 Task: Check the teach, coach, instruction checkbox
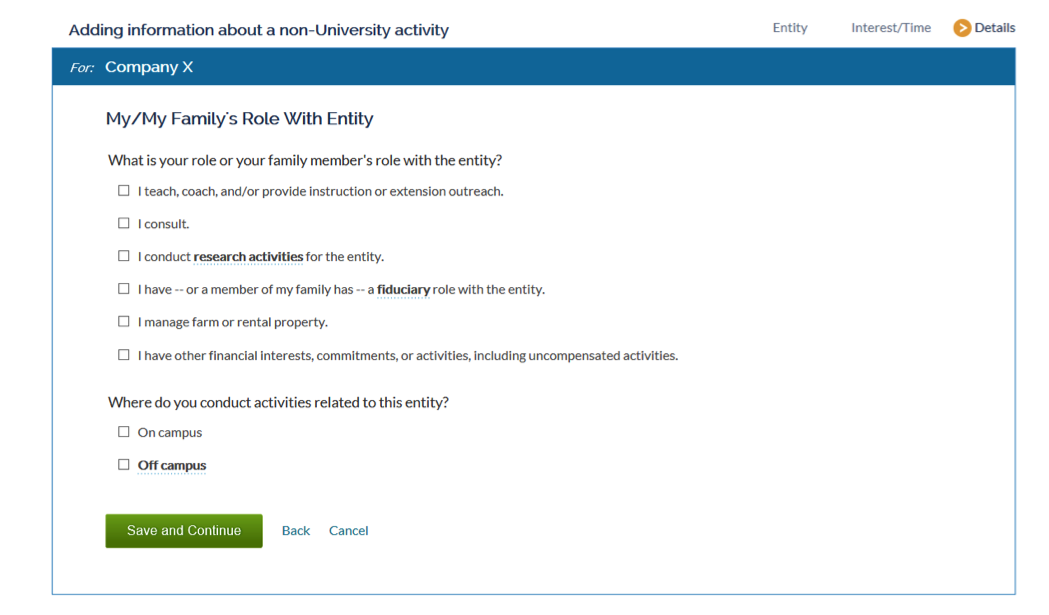(124, 191)
